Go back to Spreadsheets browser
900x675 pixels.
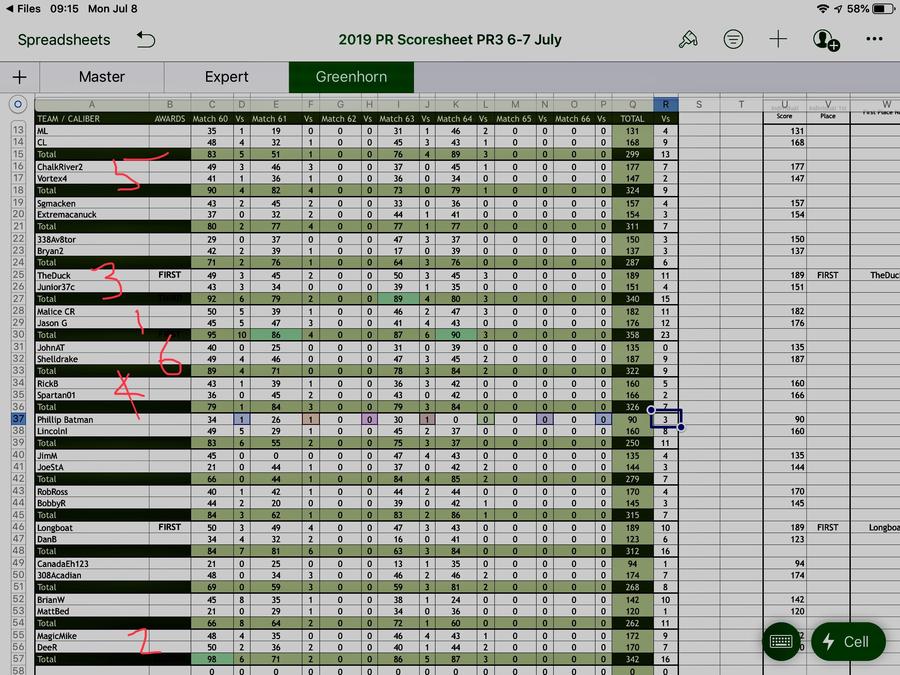click(64, 40)
